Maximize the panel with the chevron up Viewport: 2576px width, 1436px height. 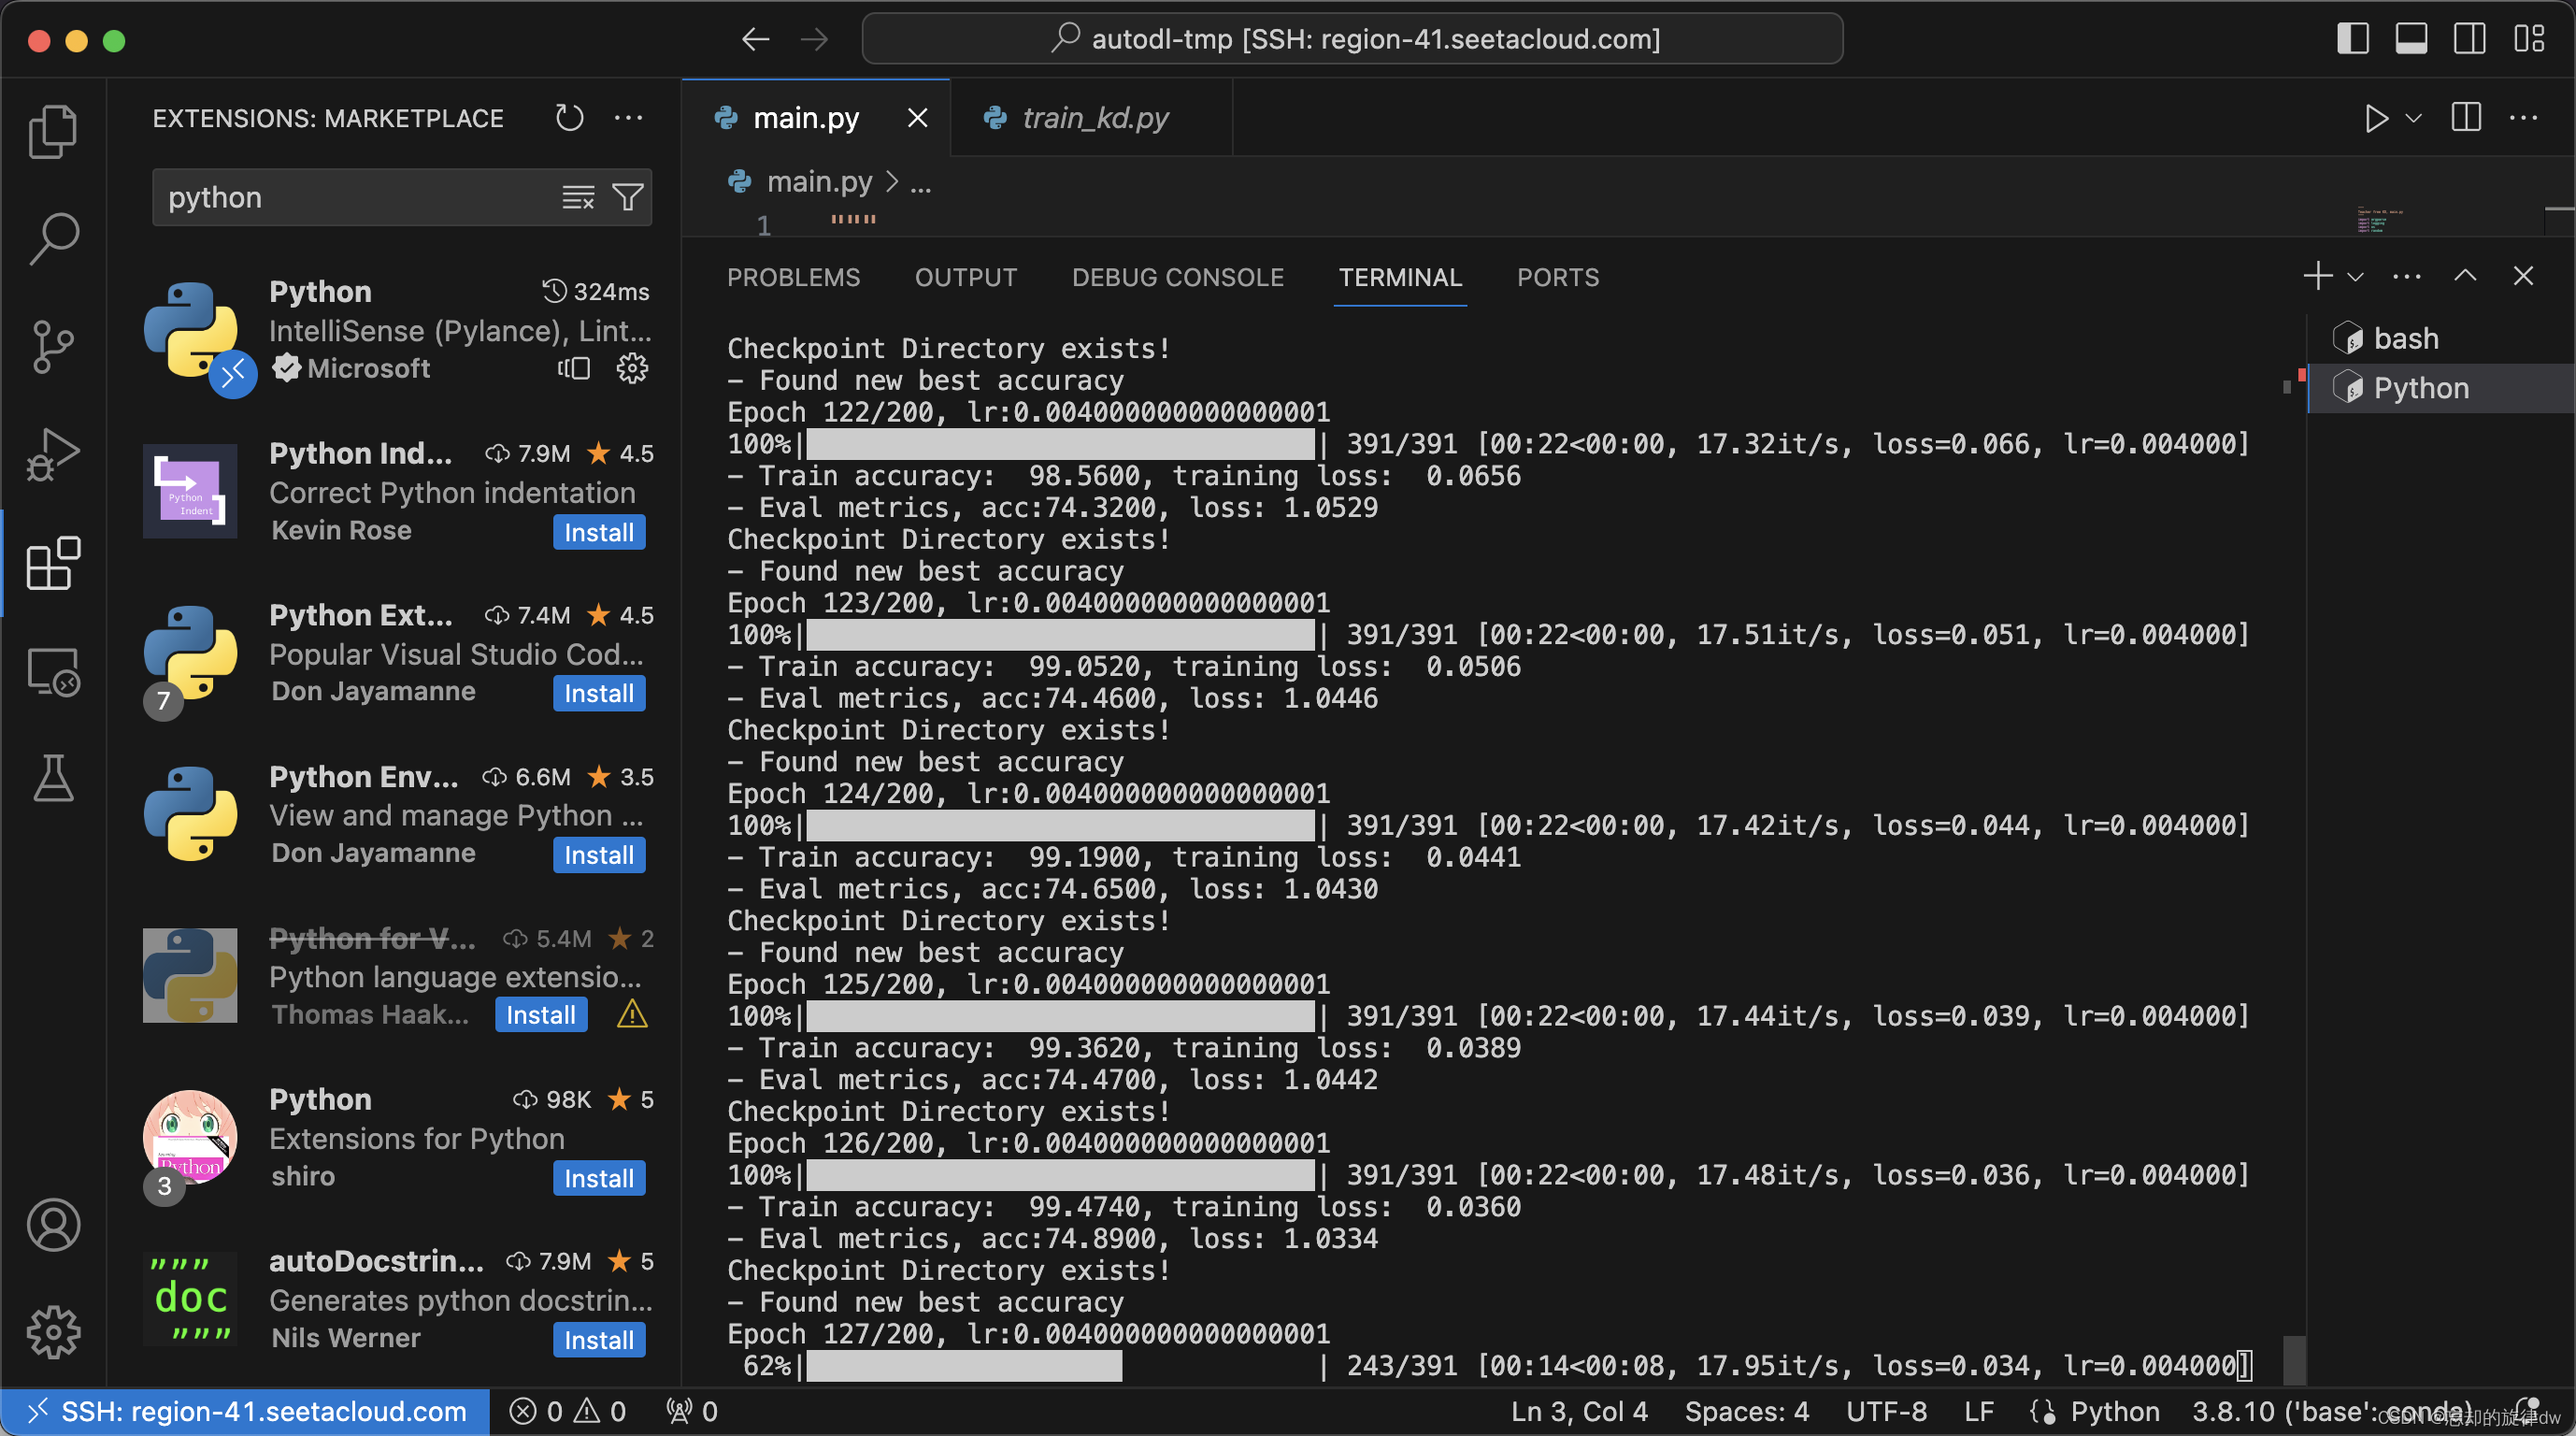coord(2465,277)
